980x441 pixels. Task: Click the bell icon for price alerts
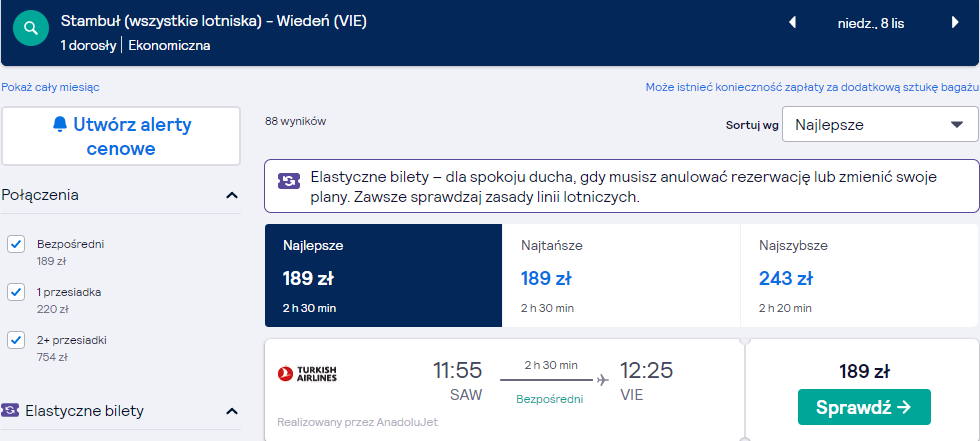tap(60, 125)
